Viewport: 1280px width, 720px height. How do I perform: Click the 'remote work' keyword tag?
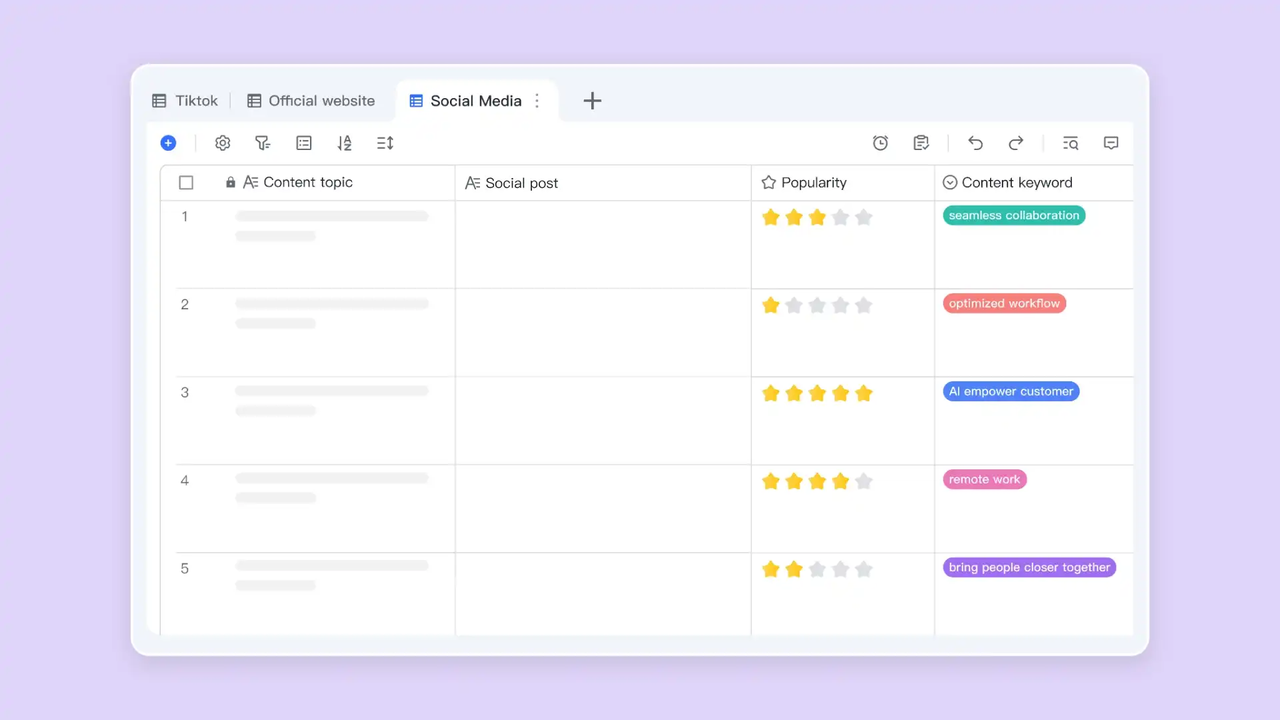coord(984,480)
